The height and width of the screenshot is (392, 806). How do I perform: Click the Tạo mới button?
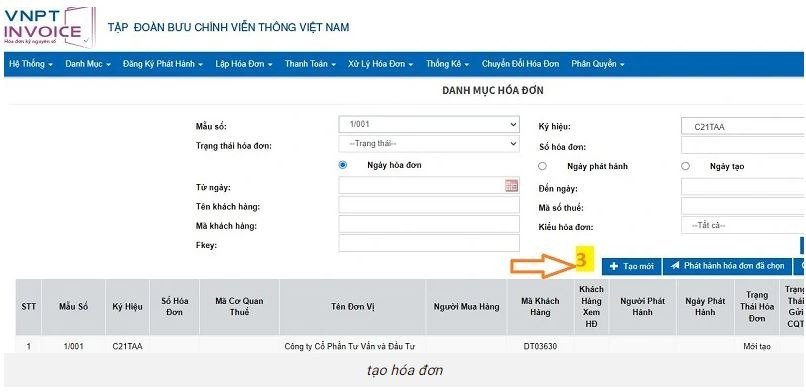[632, 267]
